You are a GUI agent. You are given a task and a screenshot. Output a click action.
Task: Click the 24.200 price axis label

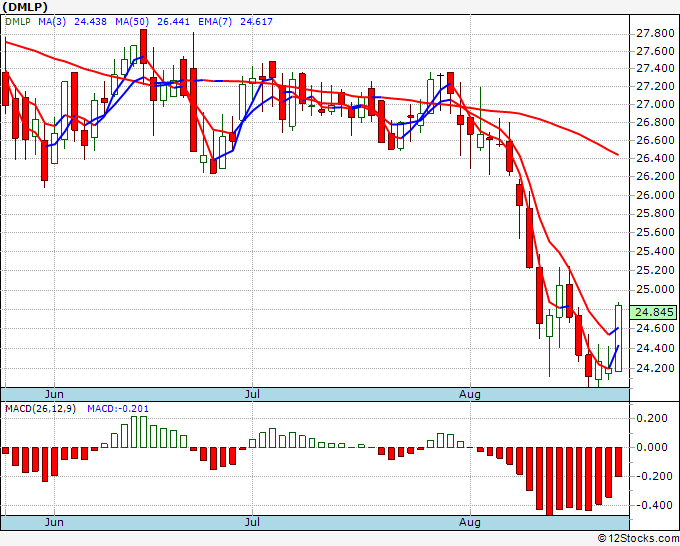655,368
